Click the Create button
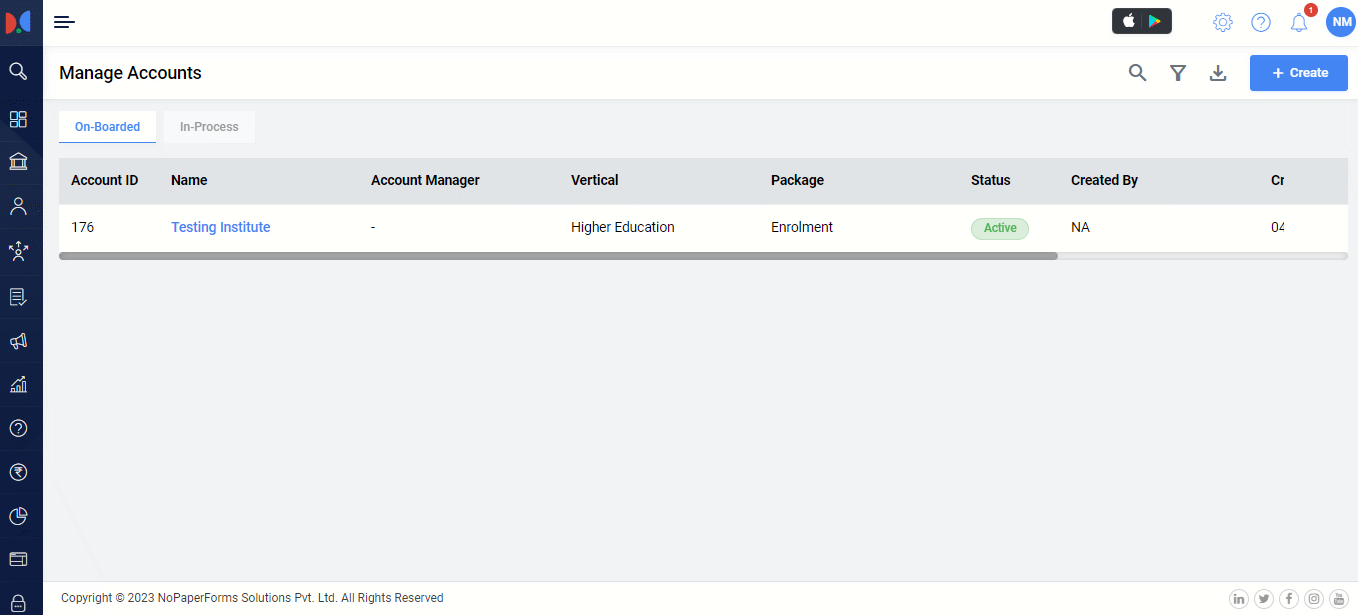The image size is (1358, 615). [1299, 73]
